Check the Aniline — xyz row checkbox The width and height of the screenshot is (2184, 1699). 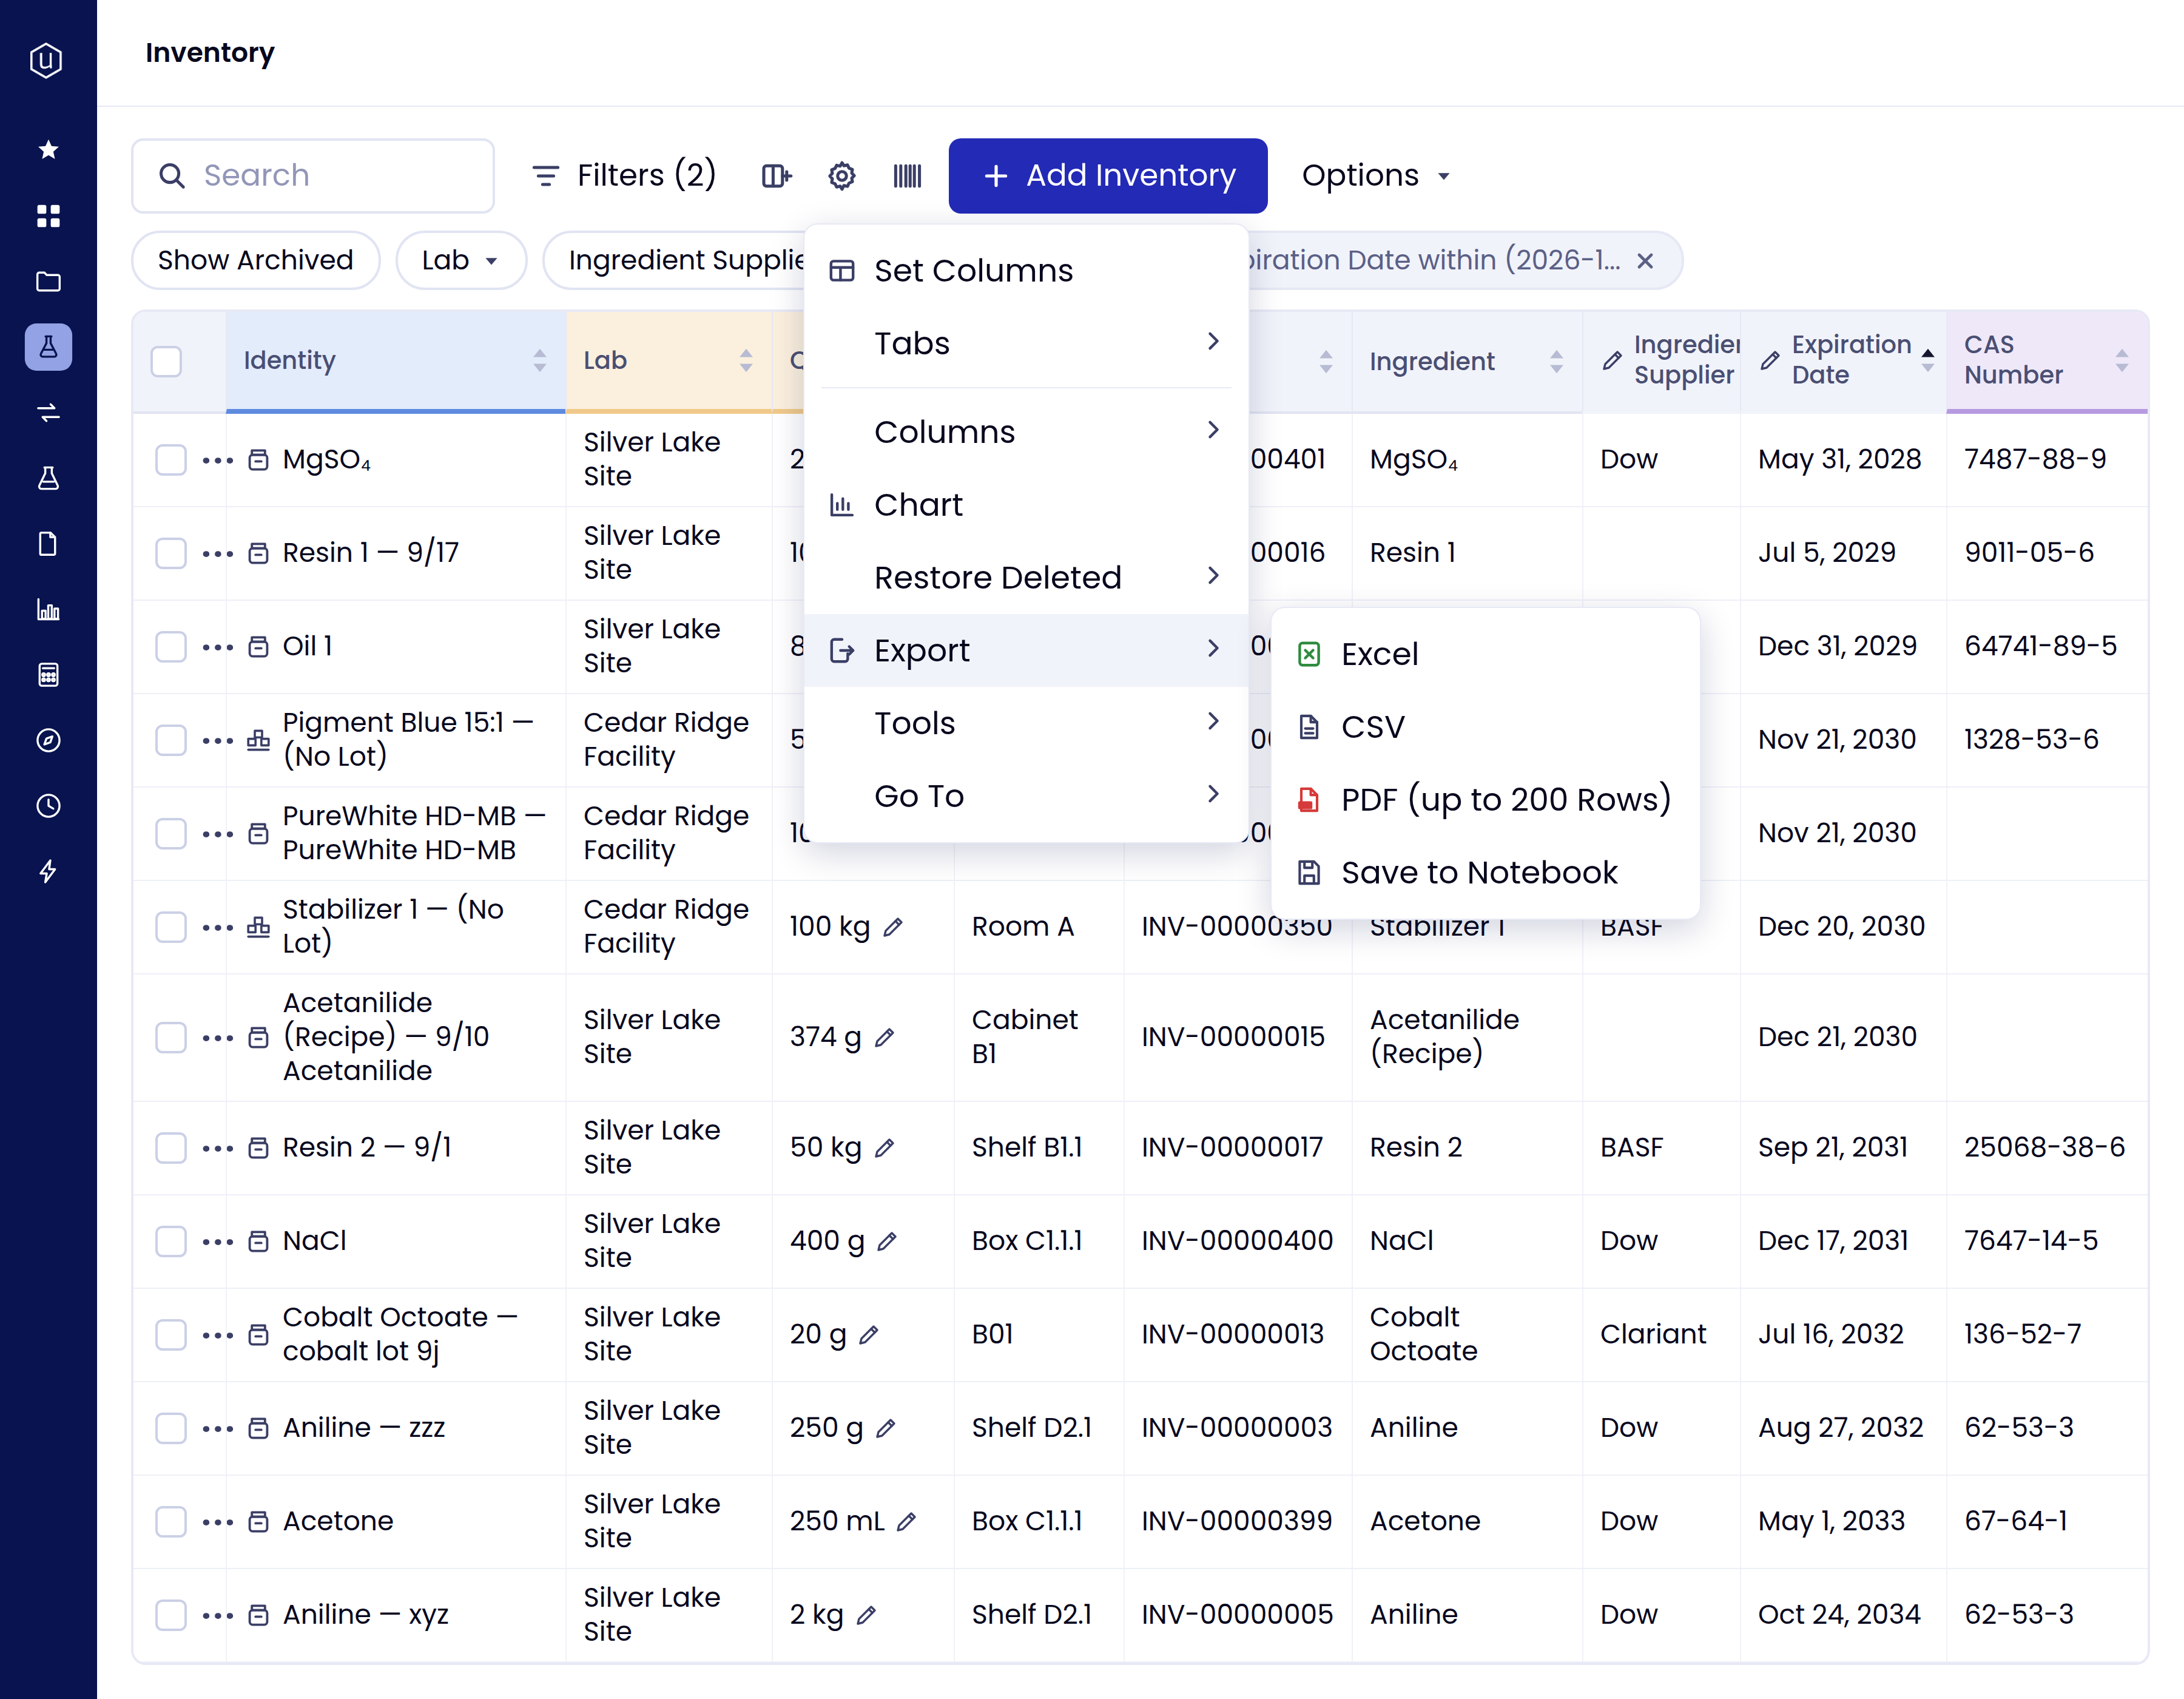tap(171, 1615)
